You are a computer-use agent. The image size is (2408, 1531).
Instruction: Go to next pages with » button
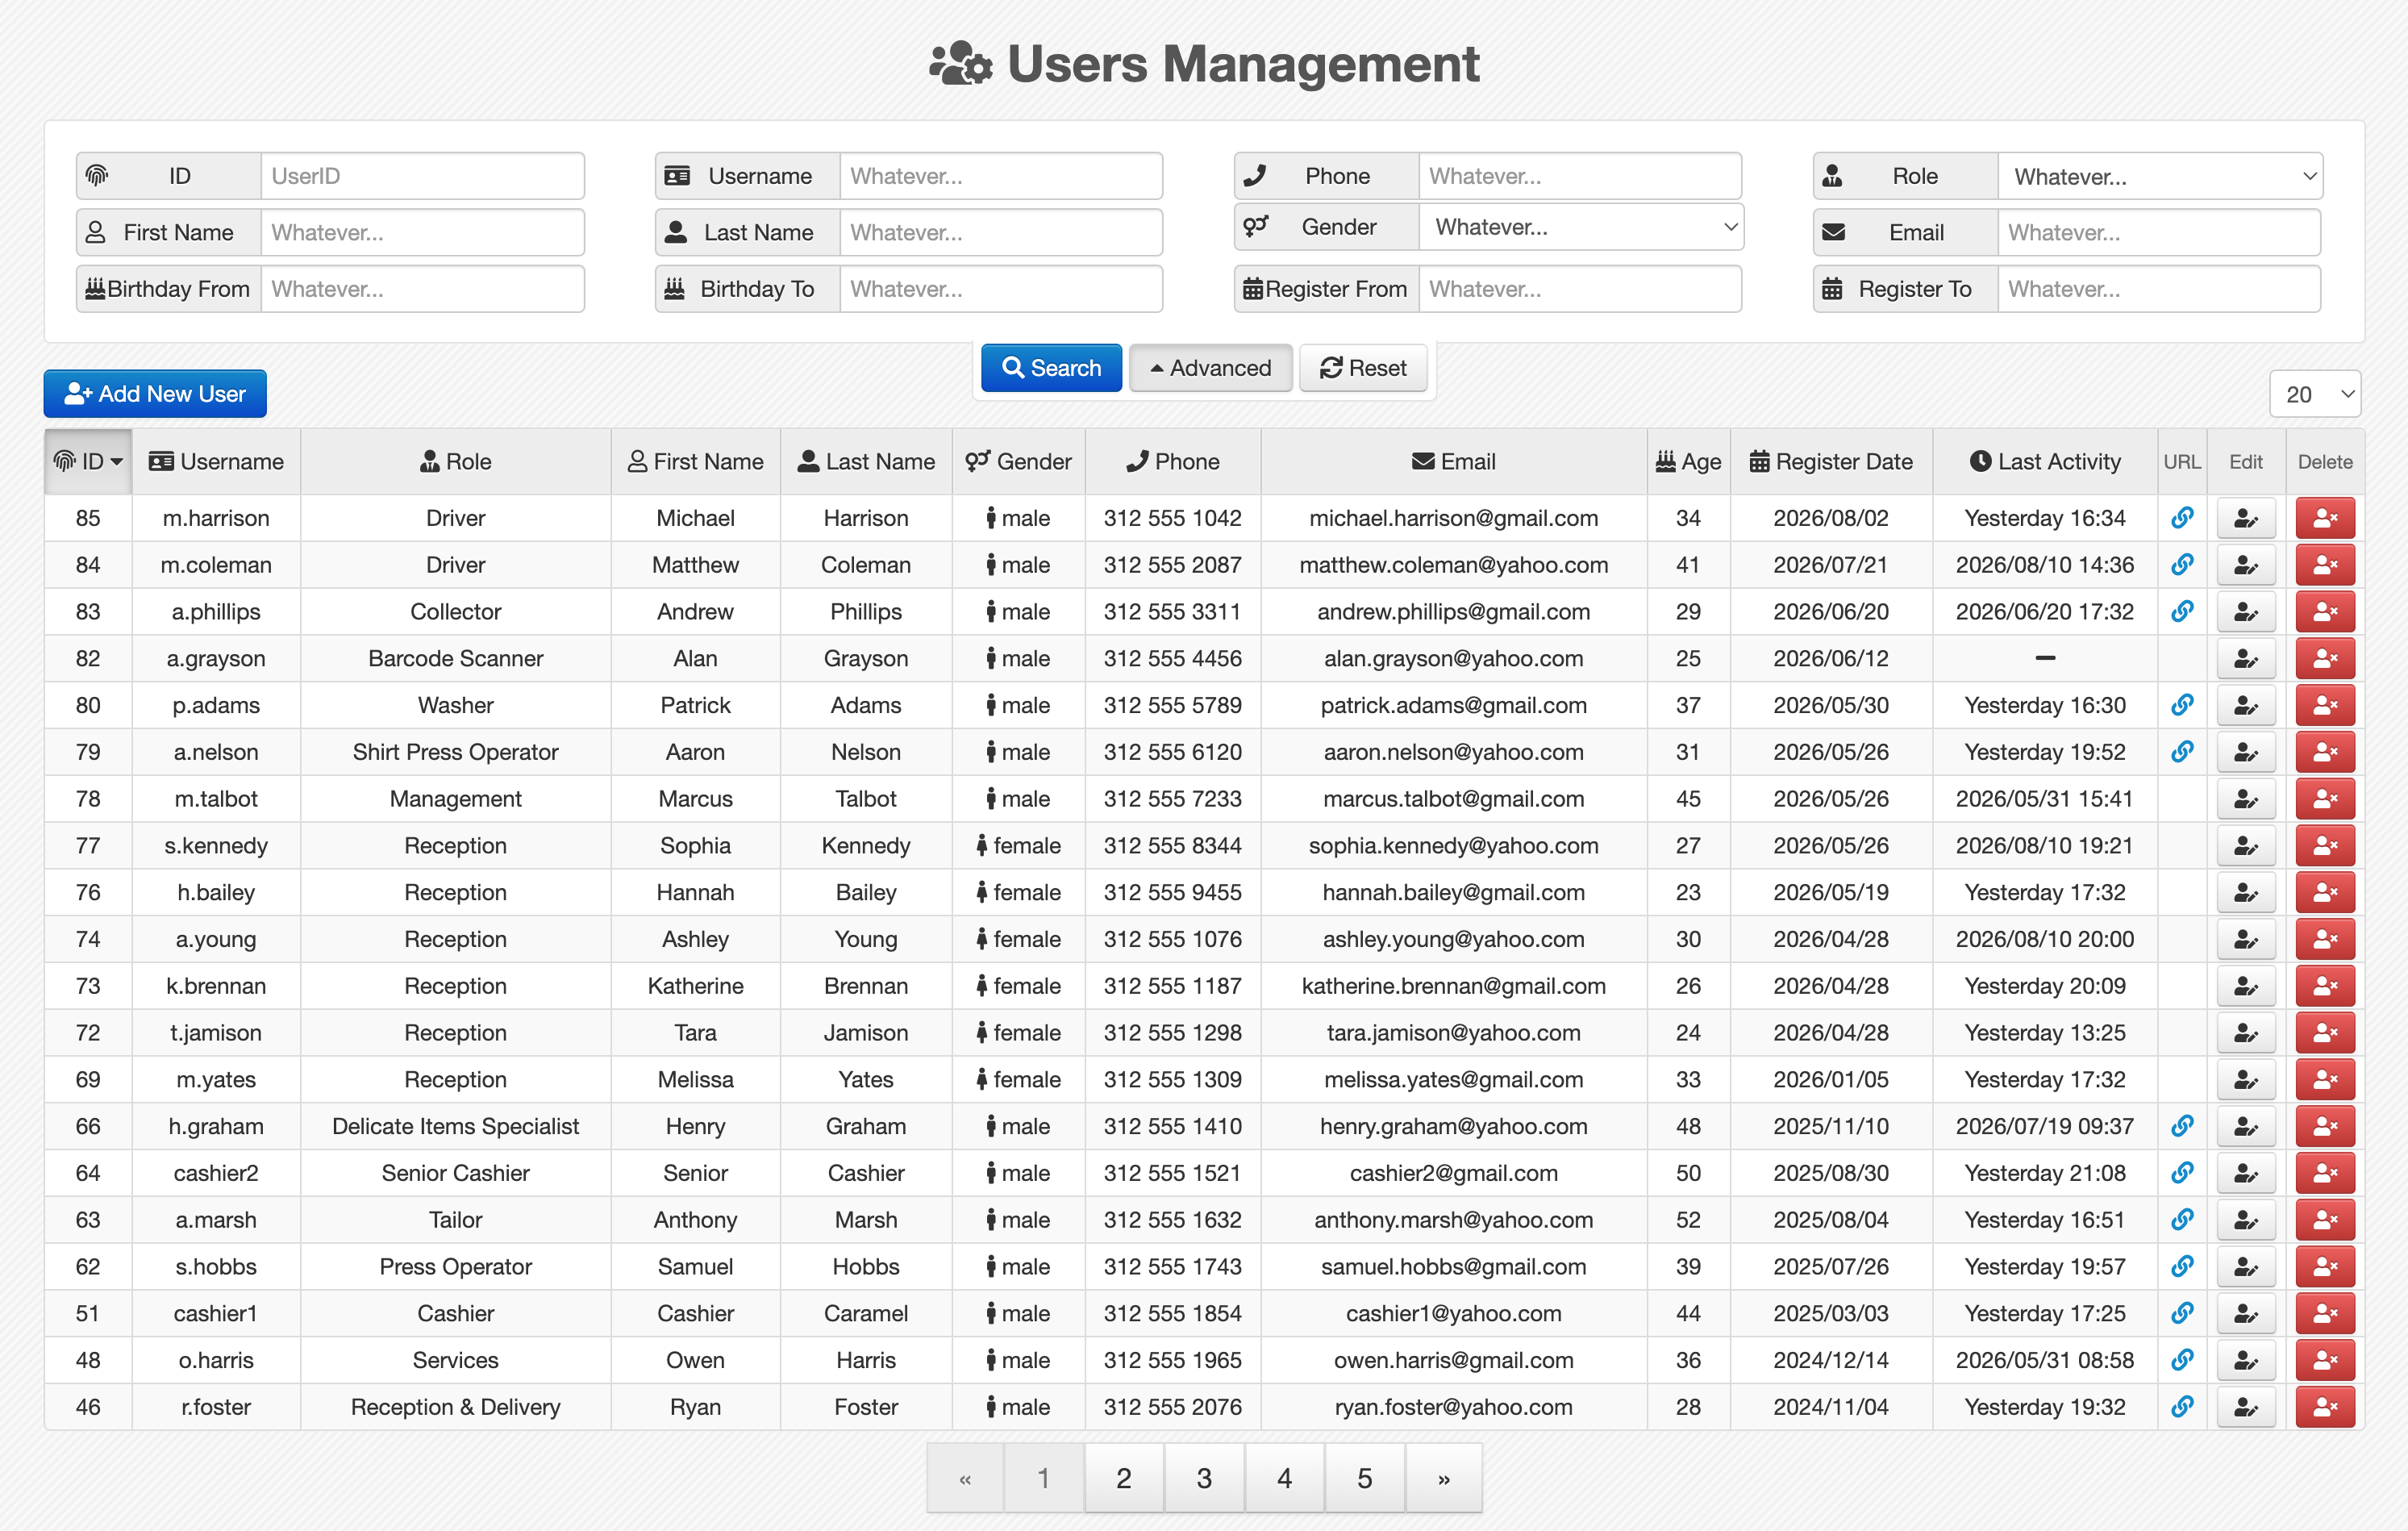1444,1477
